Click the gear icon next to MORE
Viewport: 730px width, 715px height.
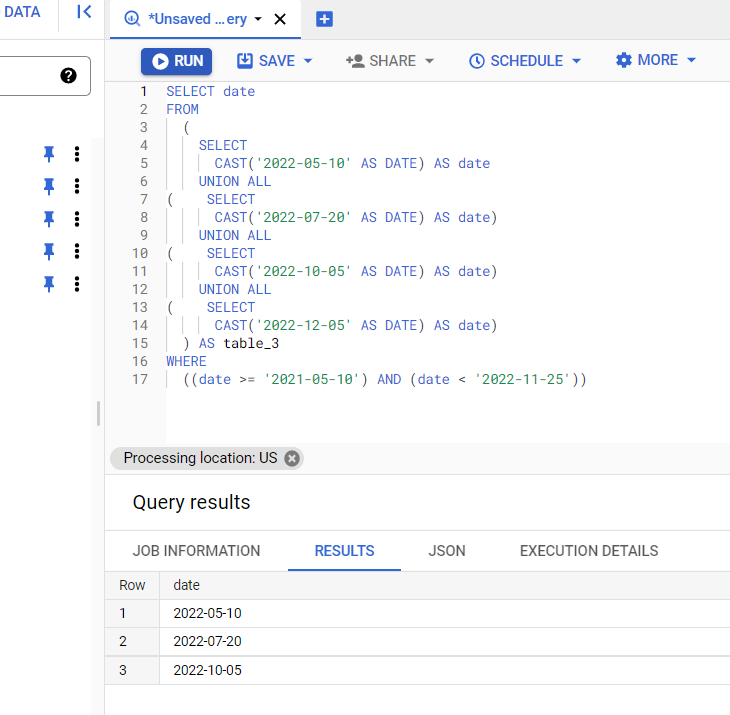(624, 60)
